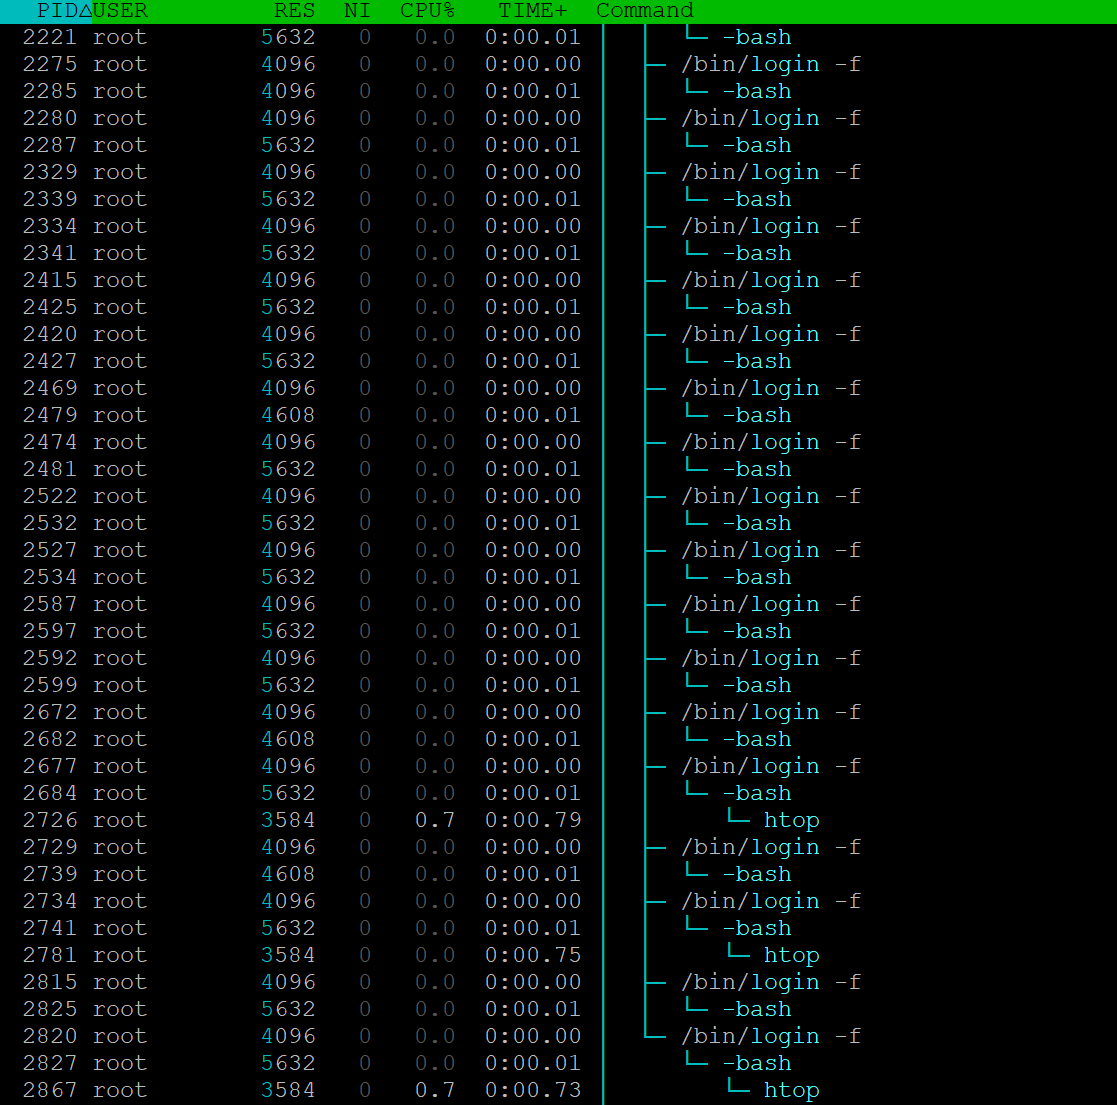Sort by the TIME+ column header

(x=531, y=11)
